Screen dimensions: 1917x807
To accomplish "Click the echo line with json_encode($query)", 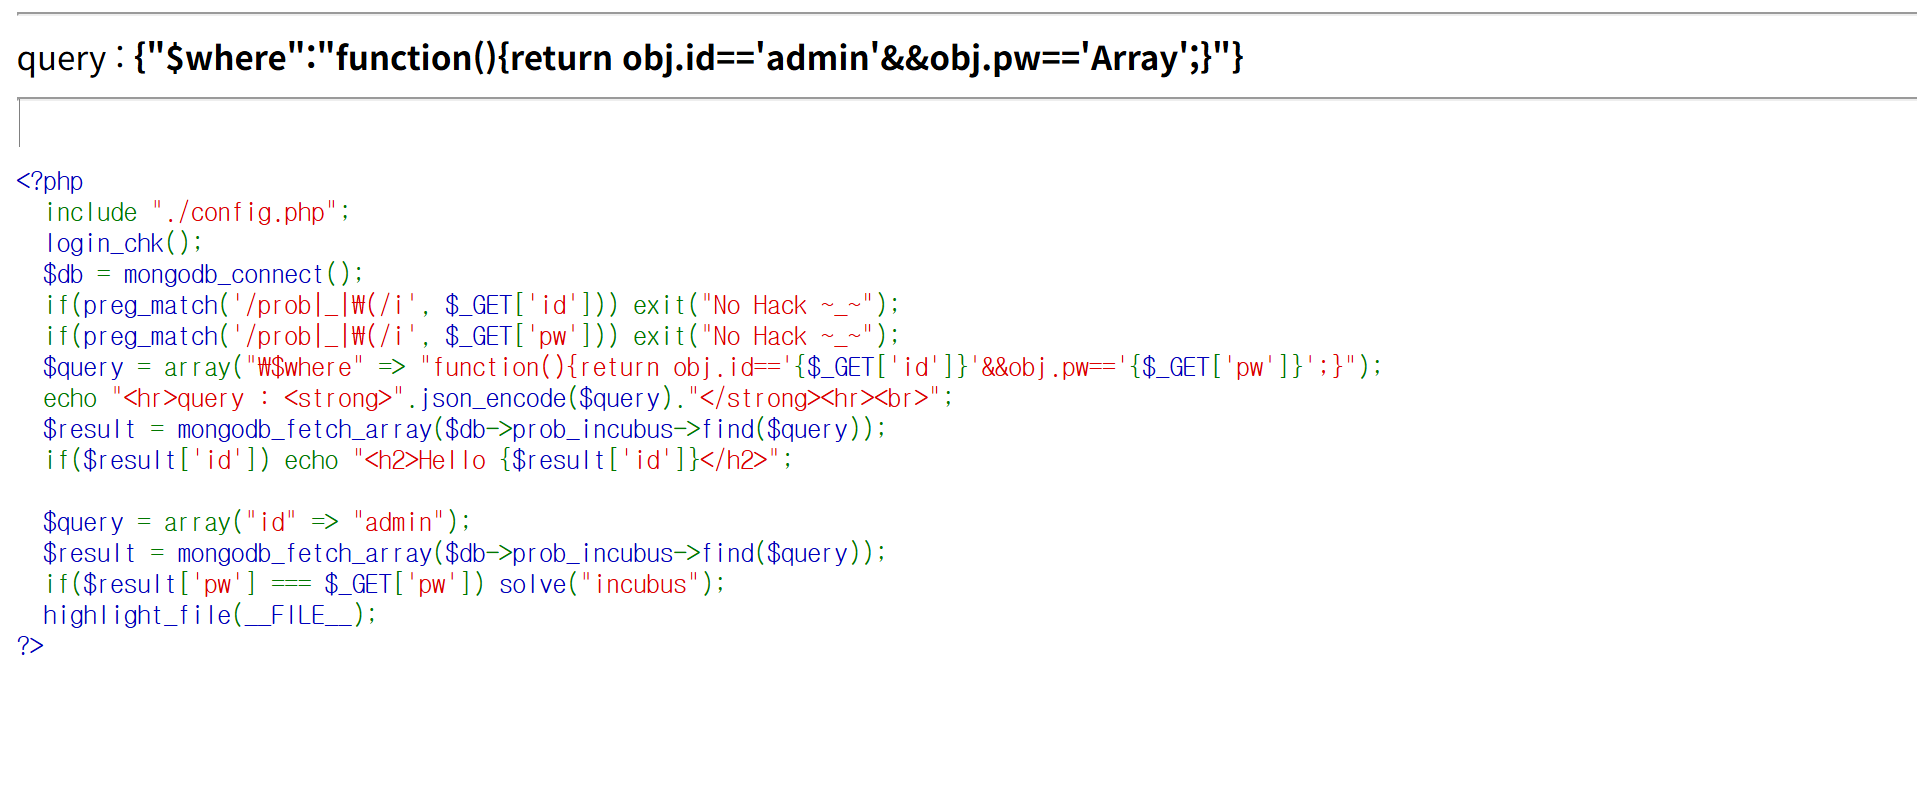I will click(x=497, y=398).
